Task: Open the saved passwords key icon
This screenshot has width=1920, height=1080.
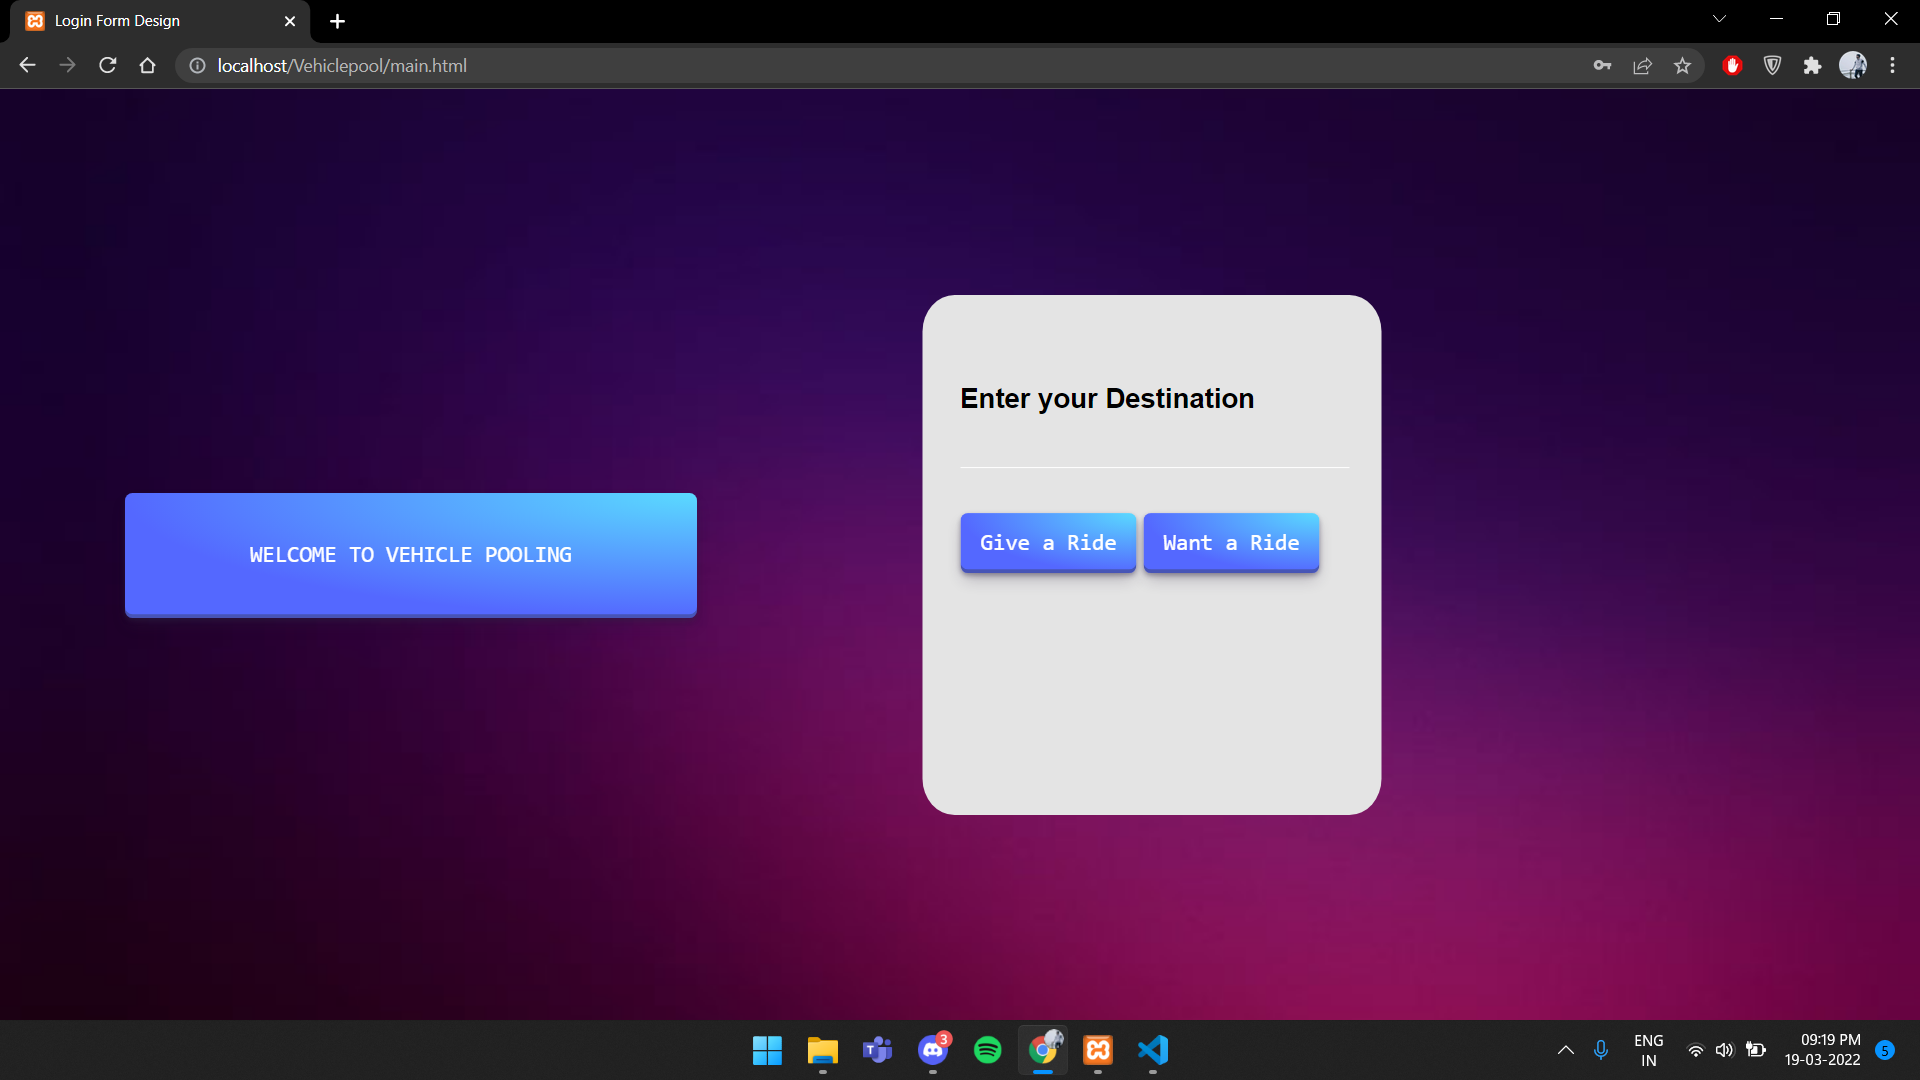Action: (1602, 66)
